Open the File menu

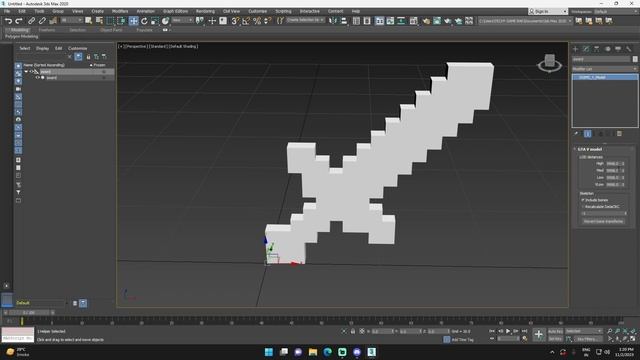(x=7, y=11)
